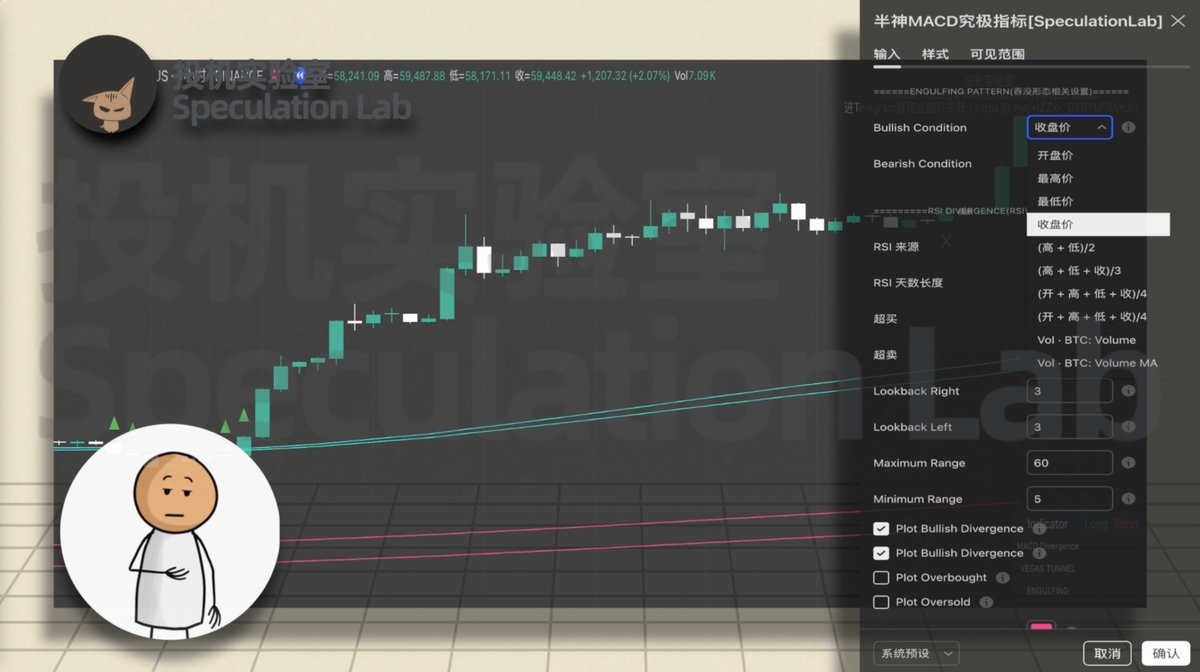Confirm settings with the 确认 button
This screenshot has width=1200, height=672.
(x=1166, y=653)
